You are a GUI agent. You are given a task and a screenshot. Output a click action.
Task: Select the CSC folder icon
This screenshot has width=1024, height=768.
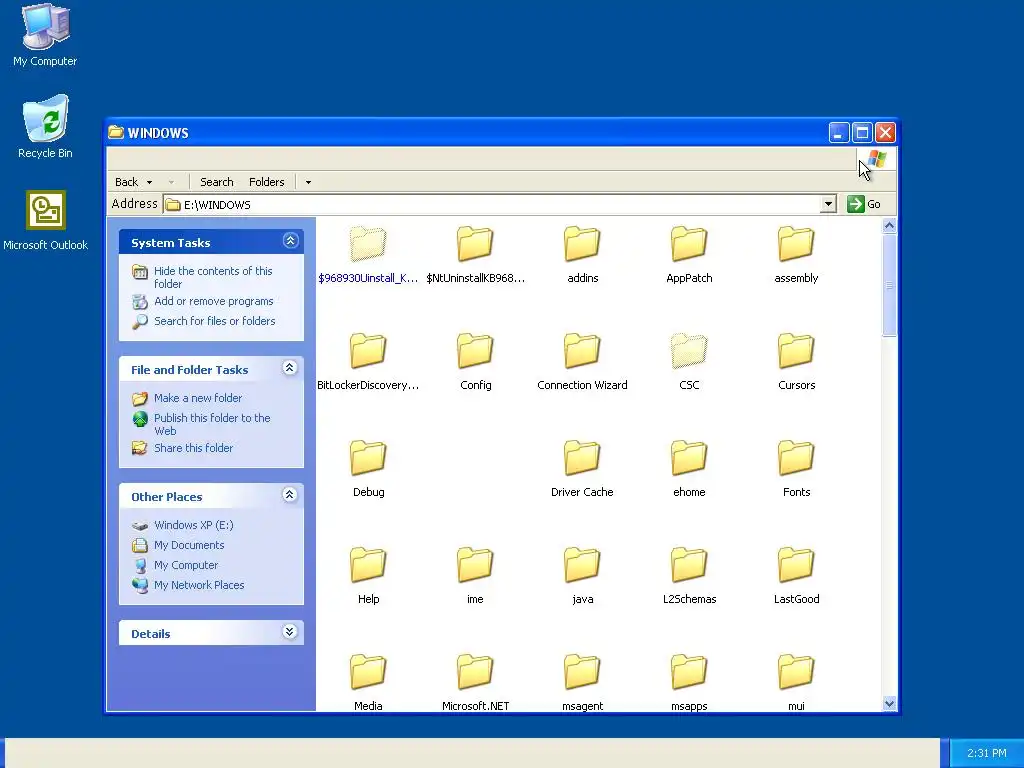689,351
